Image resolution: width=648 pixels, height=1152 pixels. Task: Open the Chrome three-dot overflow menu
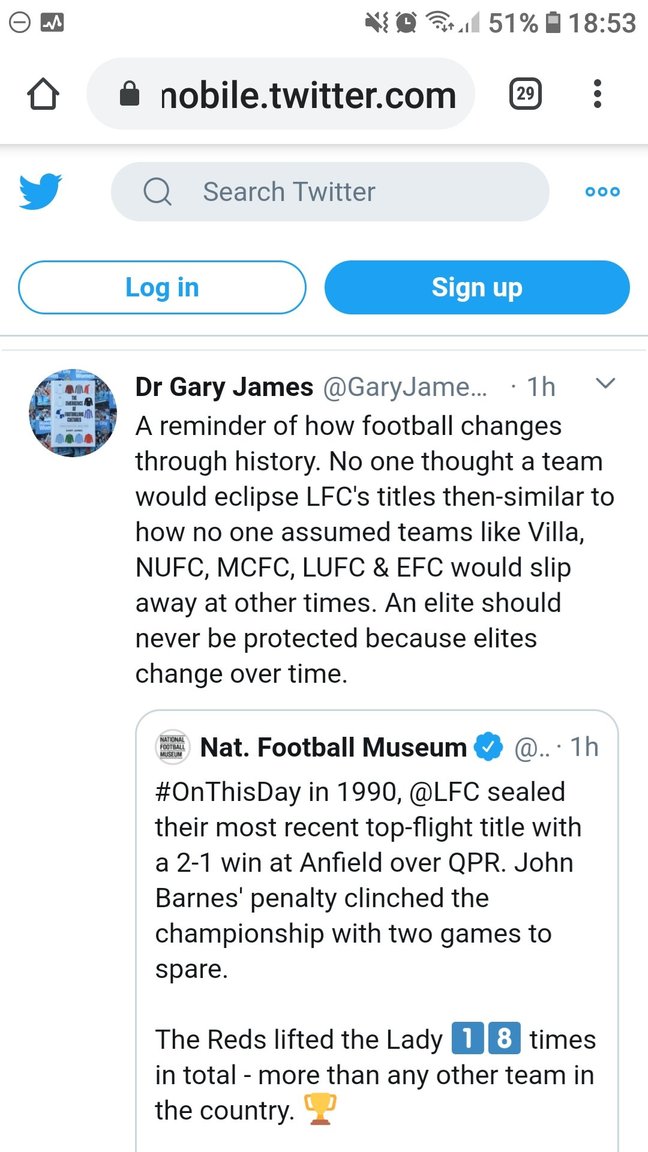597,94
